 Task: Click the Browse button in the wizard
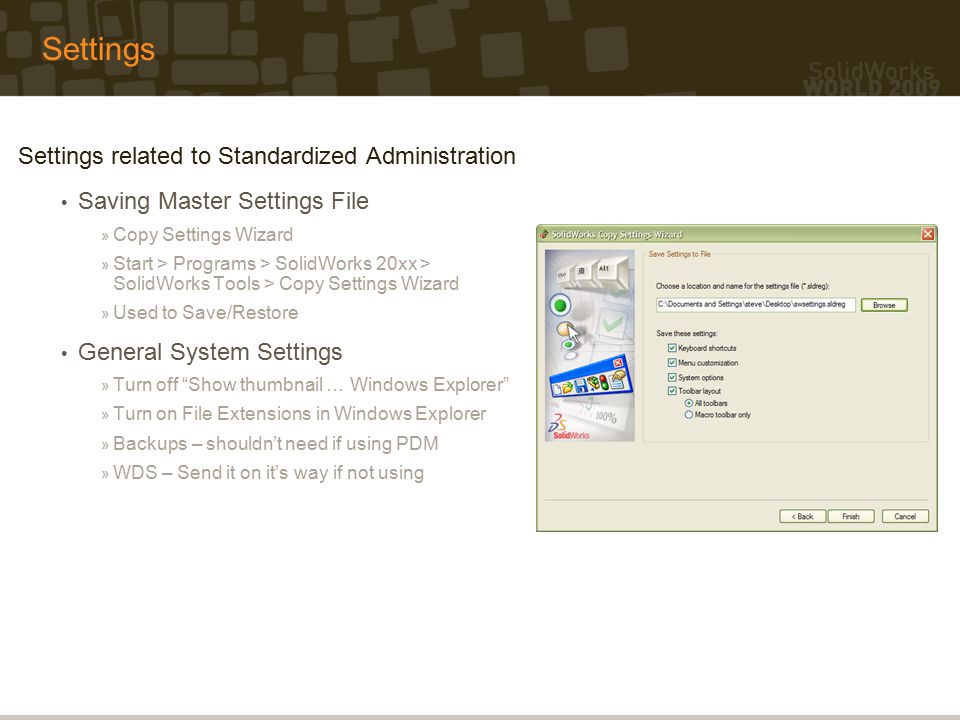click(883, 305)
